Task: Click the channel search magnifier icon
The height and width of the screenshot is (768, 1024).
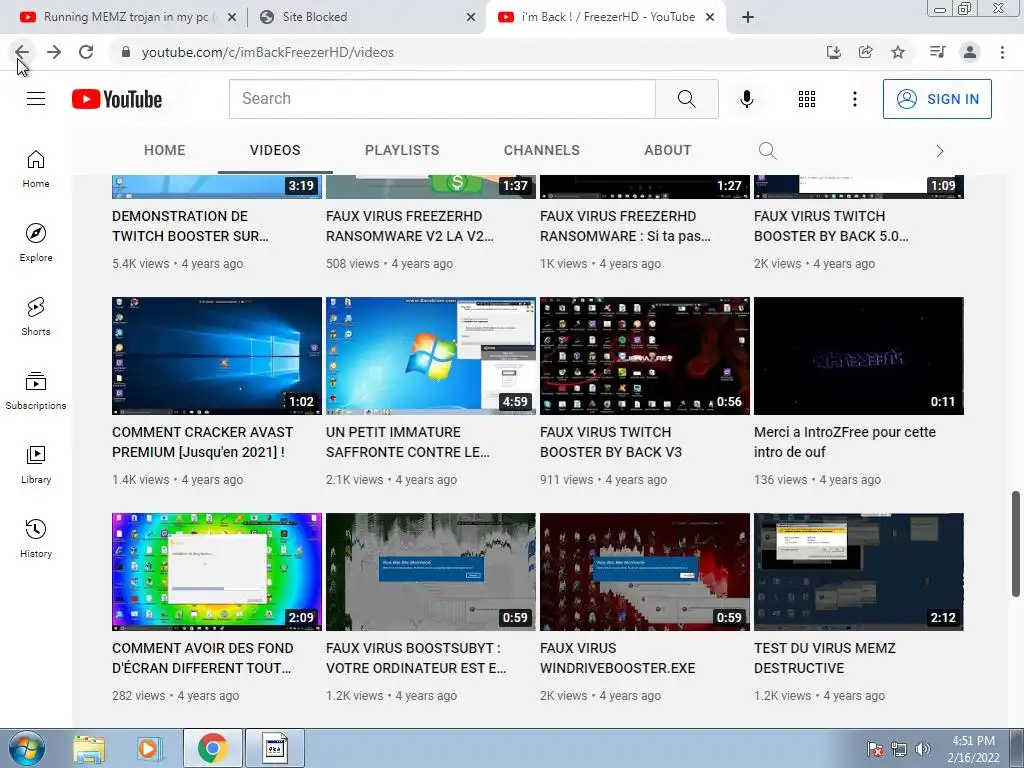Action: [768, 151]
